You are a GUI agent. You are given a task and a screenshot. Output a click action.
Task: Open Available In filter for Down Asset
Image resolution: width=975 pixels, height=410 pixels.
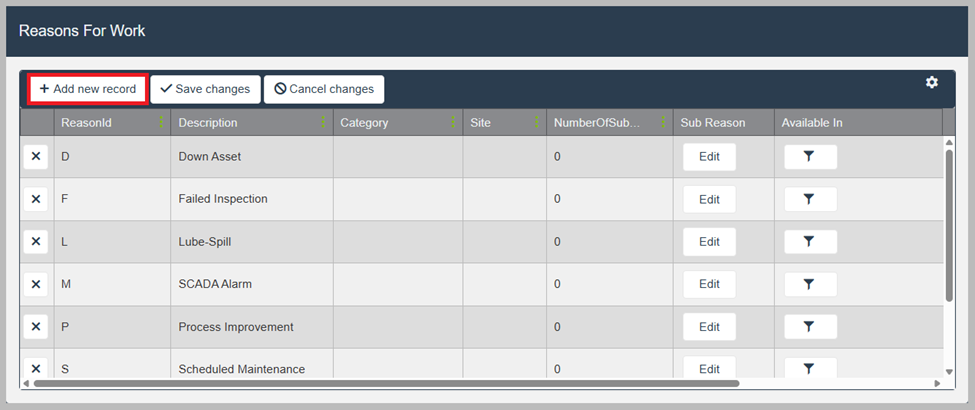pyautogui.click(x=809, y=157)
